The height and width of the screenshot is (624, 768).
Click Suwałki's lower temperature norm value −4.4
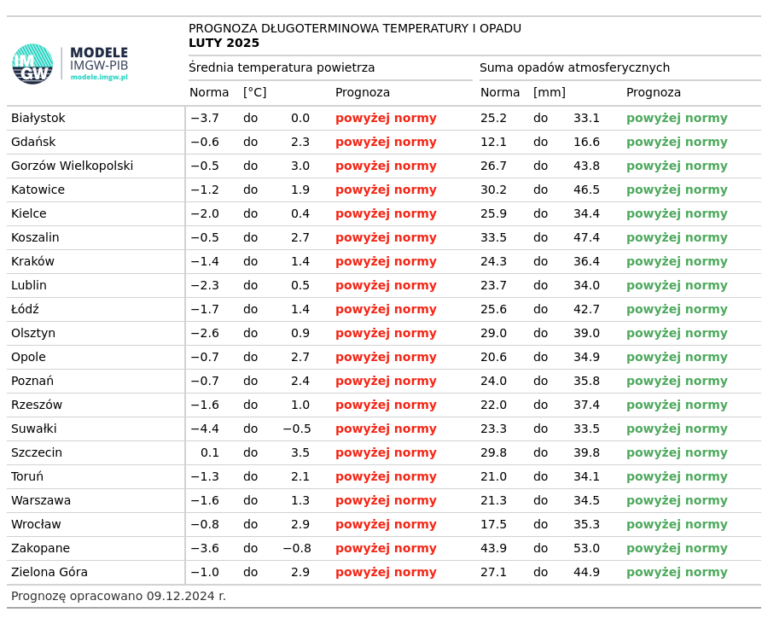[x=204, y=428]
